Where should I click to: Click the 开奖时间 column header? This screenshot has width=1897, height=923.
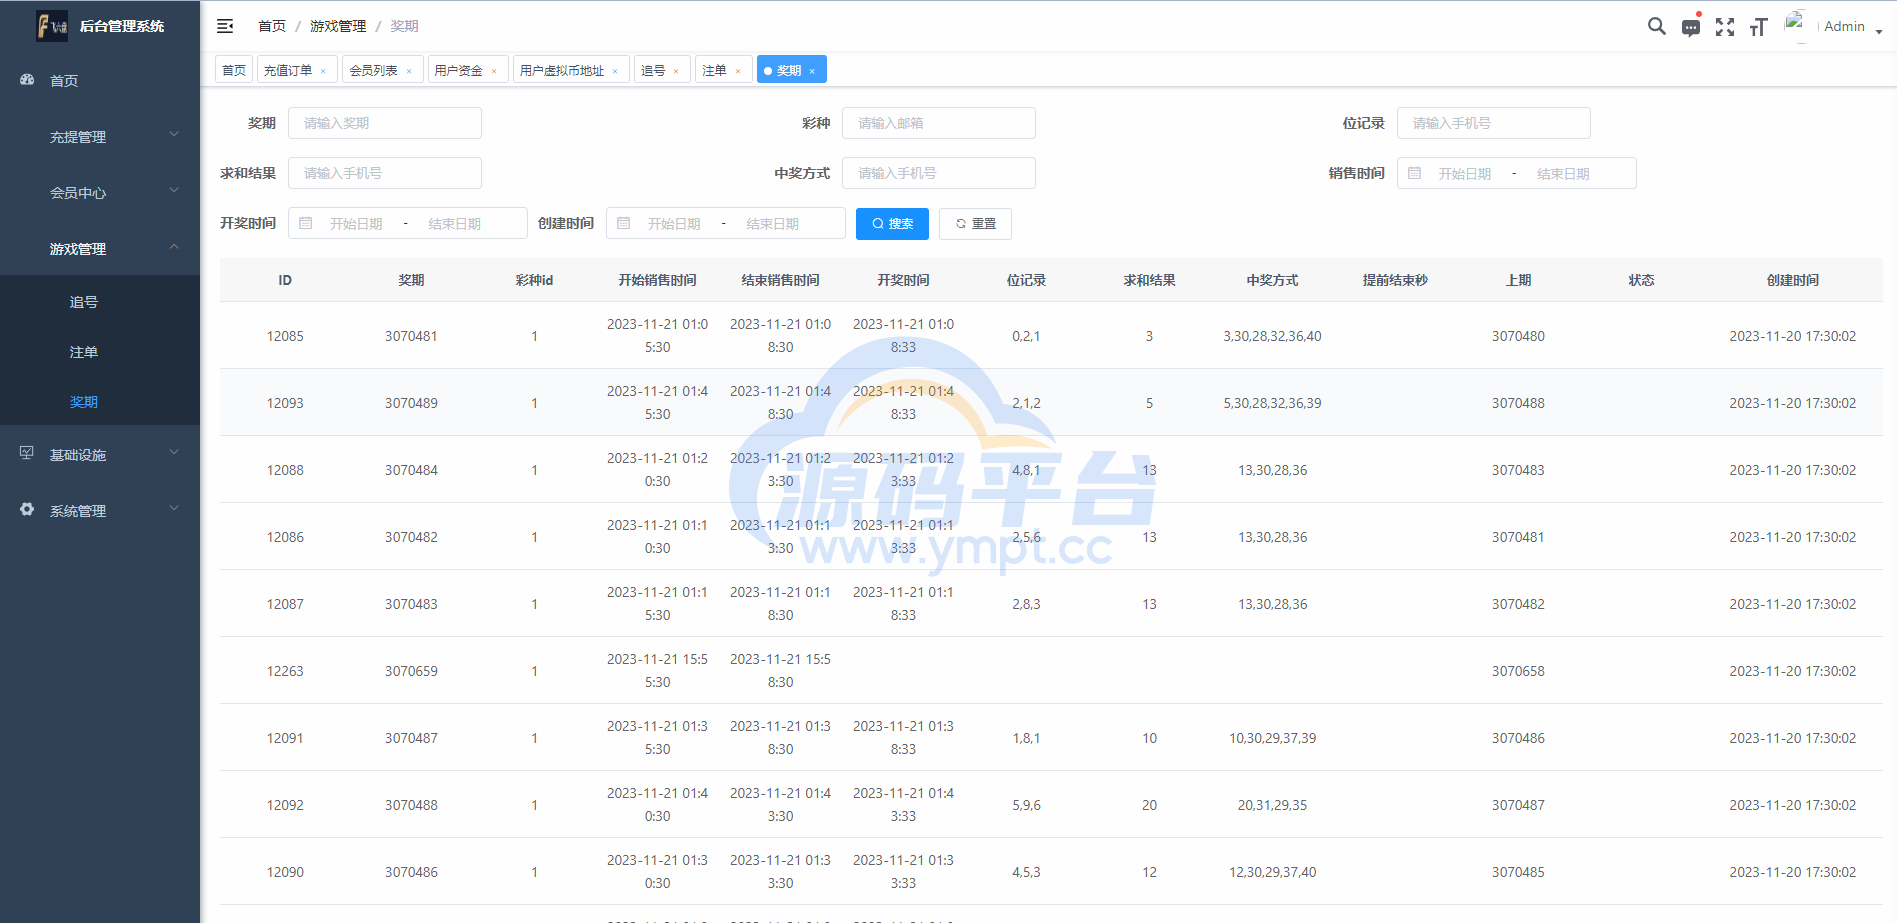(x=903, y=280)
